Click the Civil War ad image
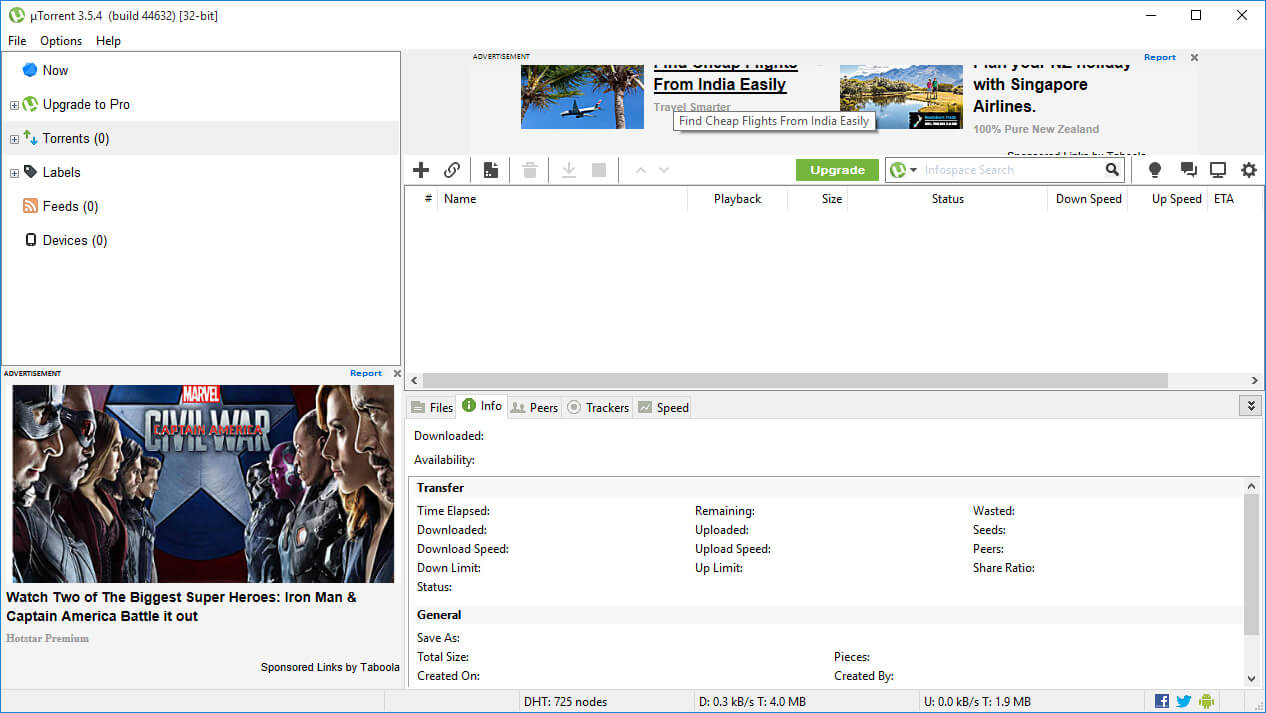Image resolution: width=1266 pixels, height=713 pixels. (x=203, y=483)
